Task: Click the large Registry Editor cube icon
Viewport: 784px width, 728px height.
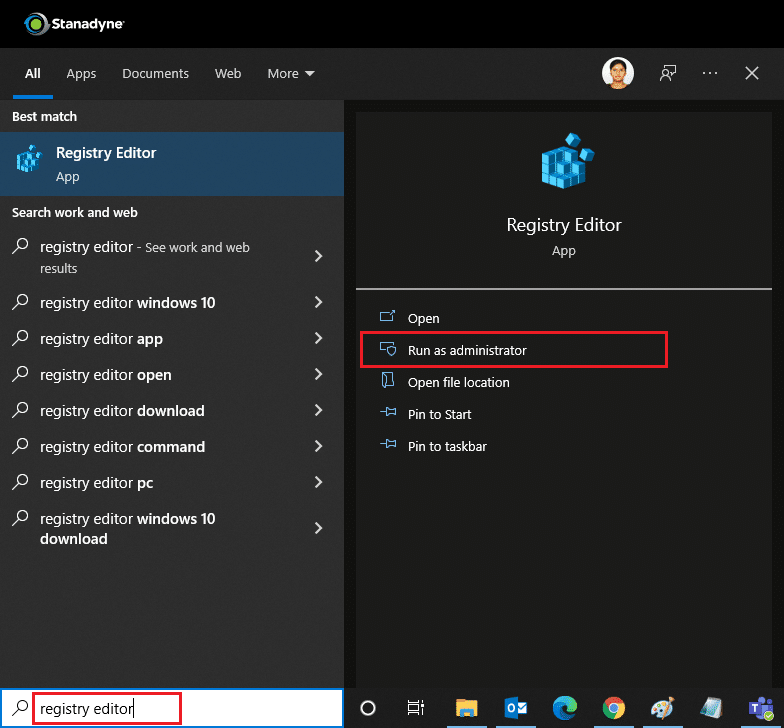Action: point(567,161)
